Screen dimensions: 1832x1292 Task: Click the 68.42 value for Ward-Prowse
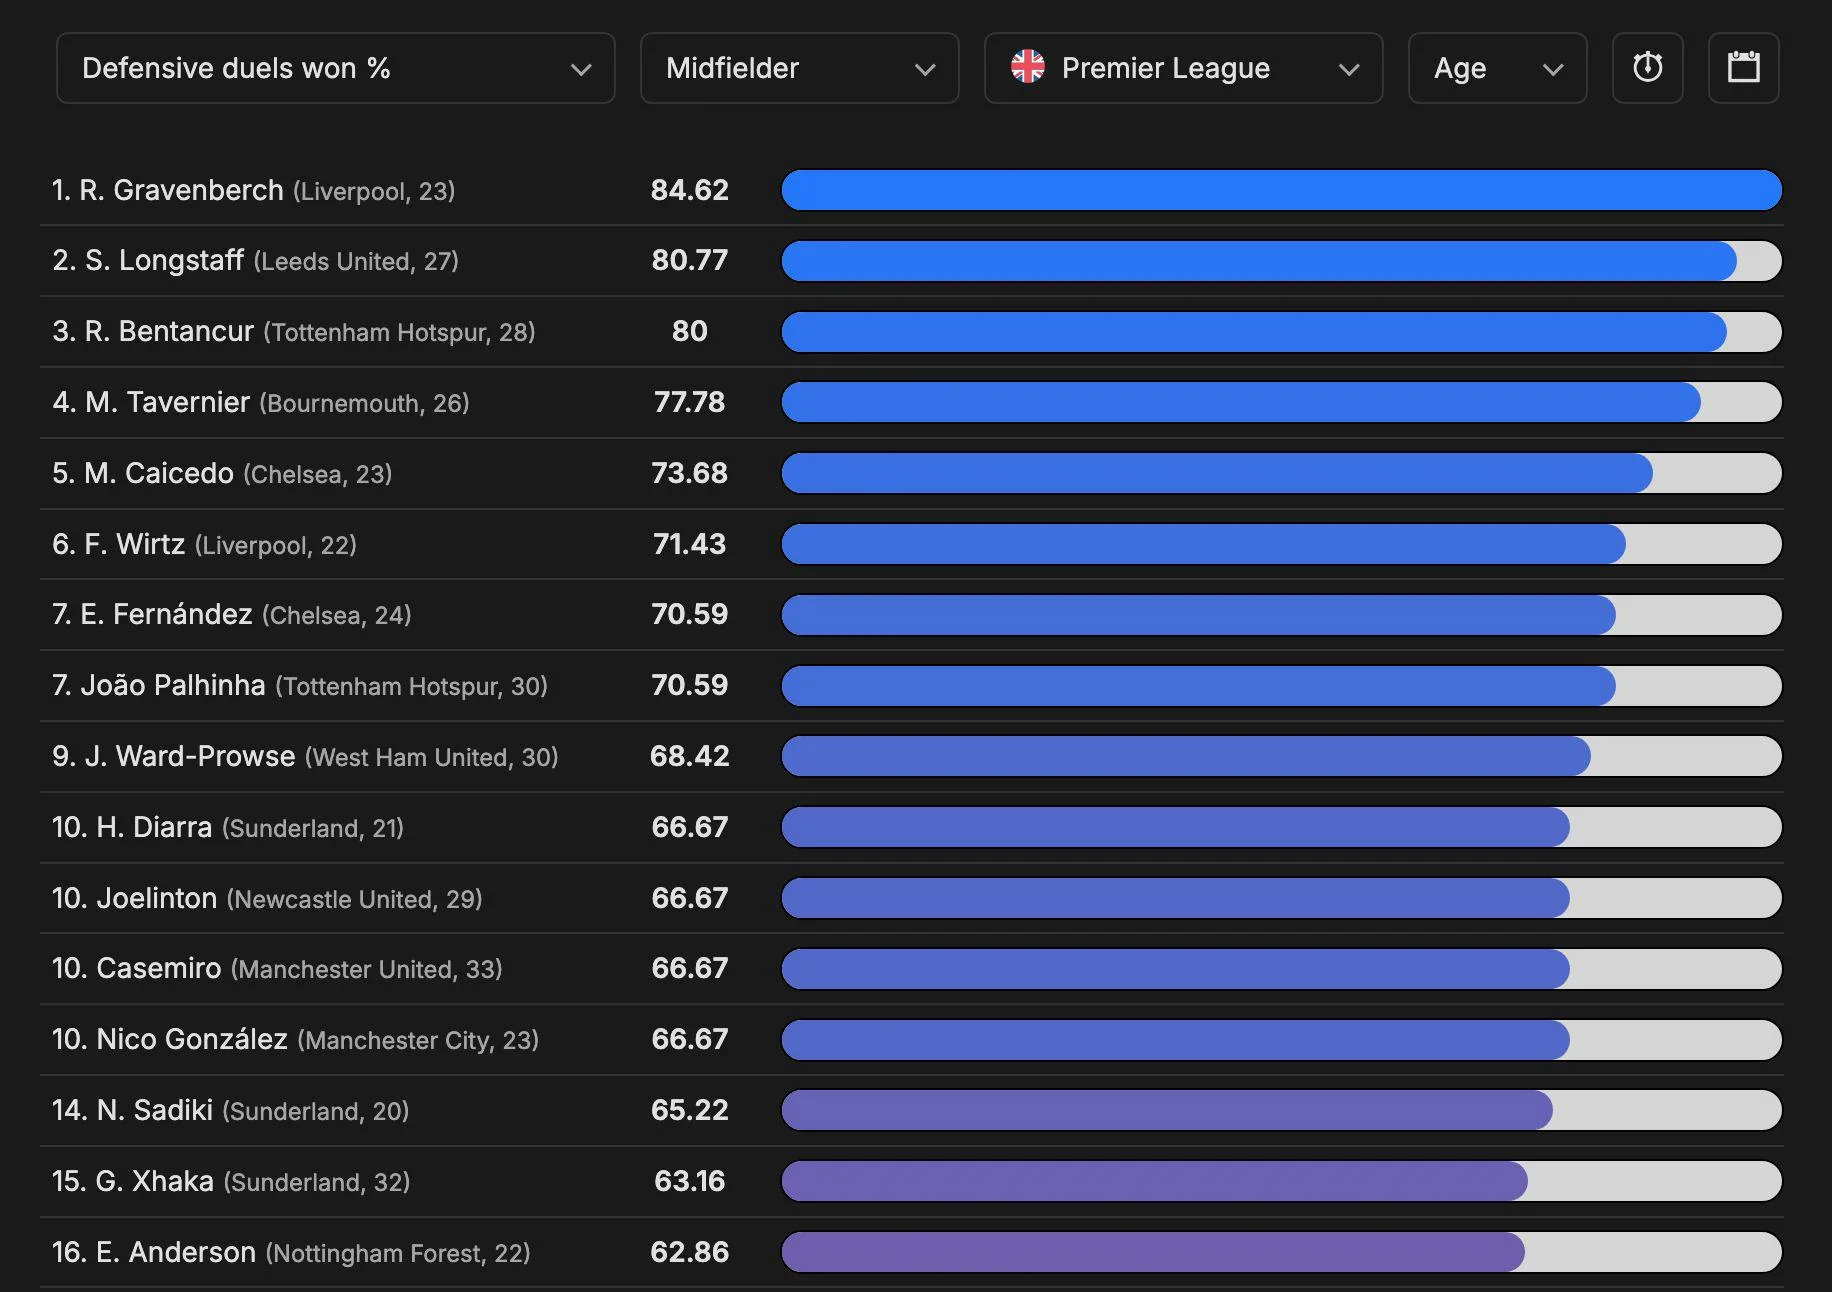point(690,756)
